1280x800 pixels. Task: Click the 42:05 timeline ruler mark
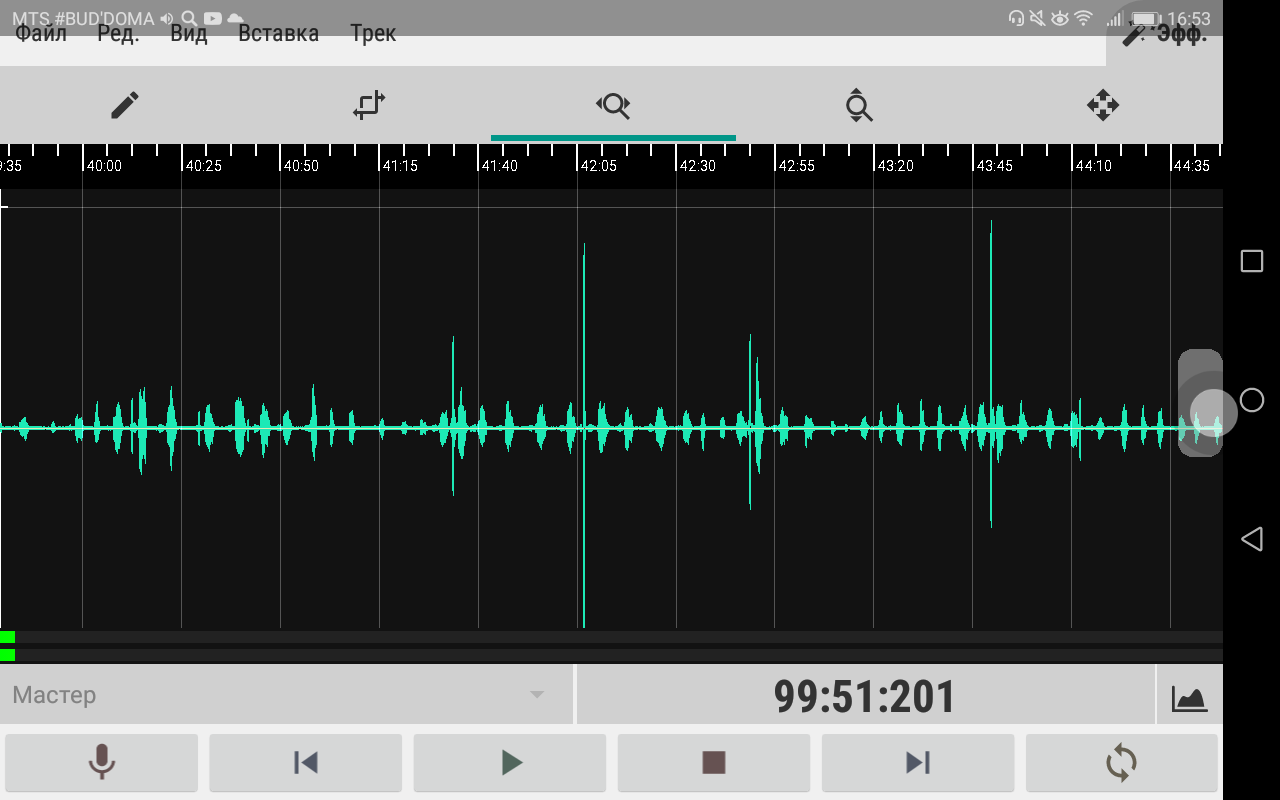[x=598, y=166]
